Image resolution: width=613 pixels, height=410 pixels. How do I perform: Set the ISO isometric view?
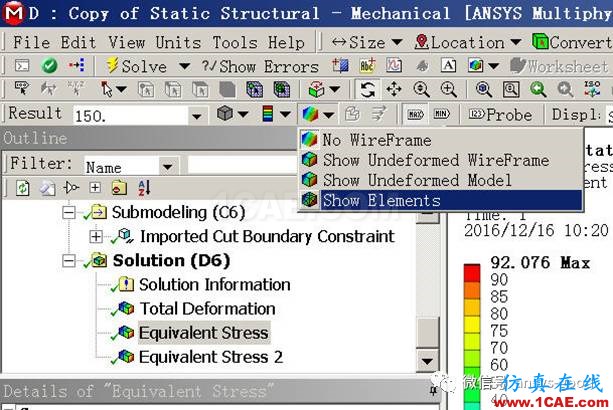592,89
